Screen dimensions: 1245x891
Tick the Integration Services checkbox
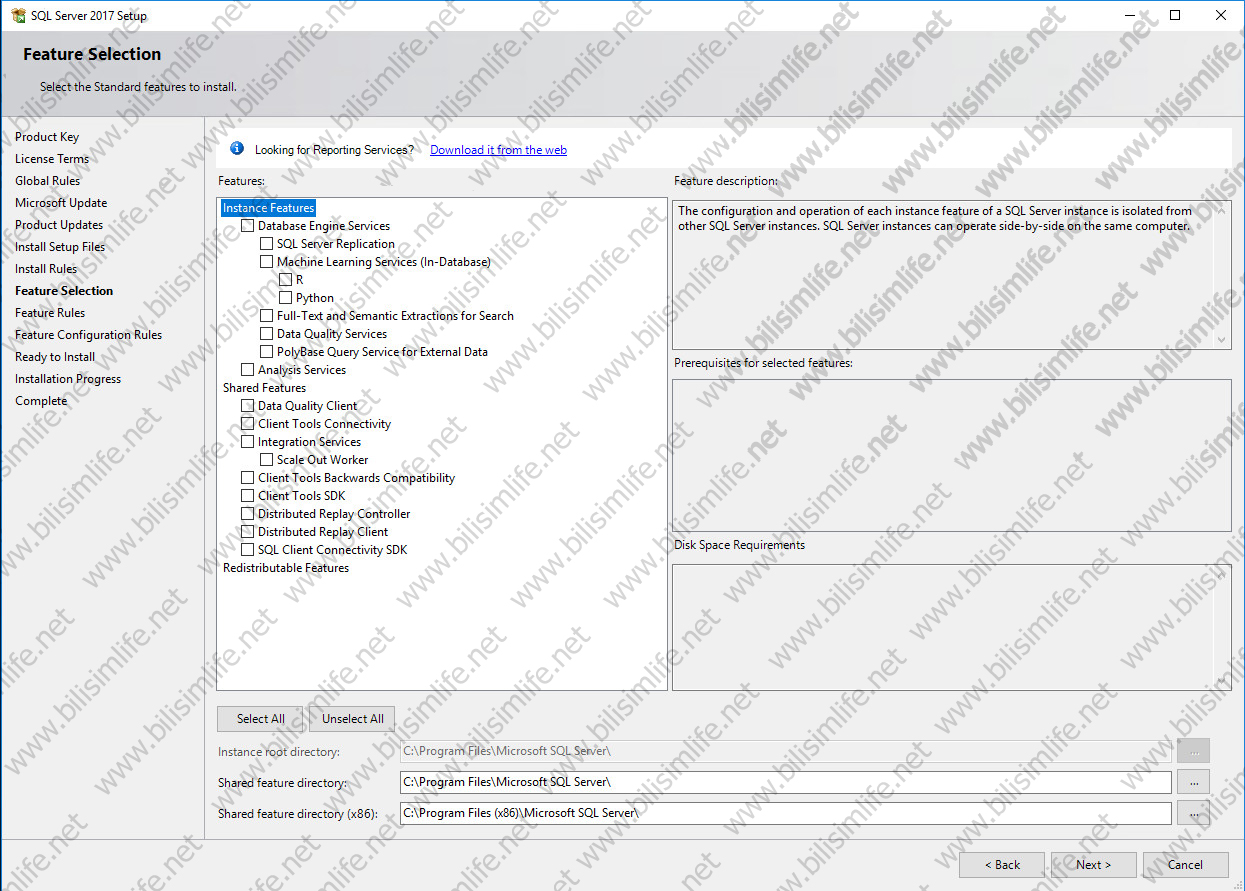click(248, 442)
